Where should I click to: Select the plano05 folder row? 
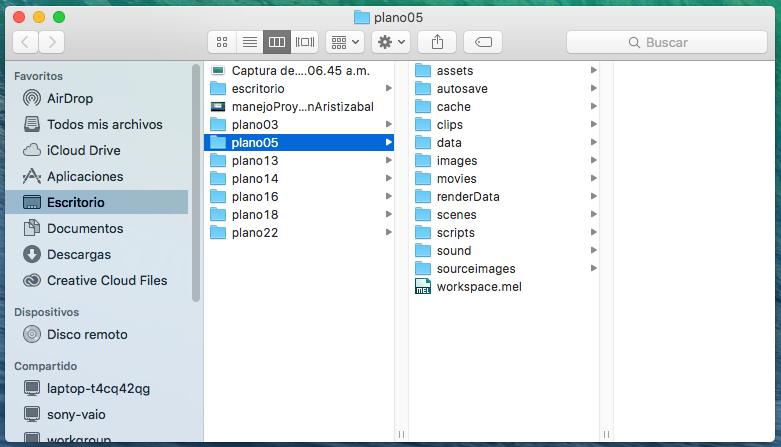(299, 143)
